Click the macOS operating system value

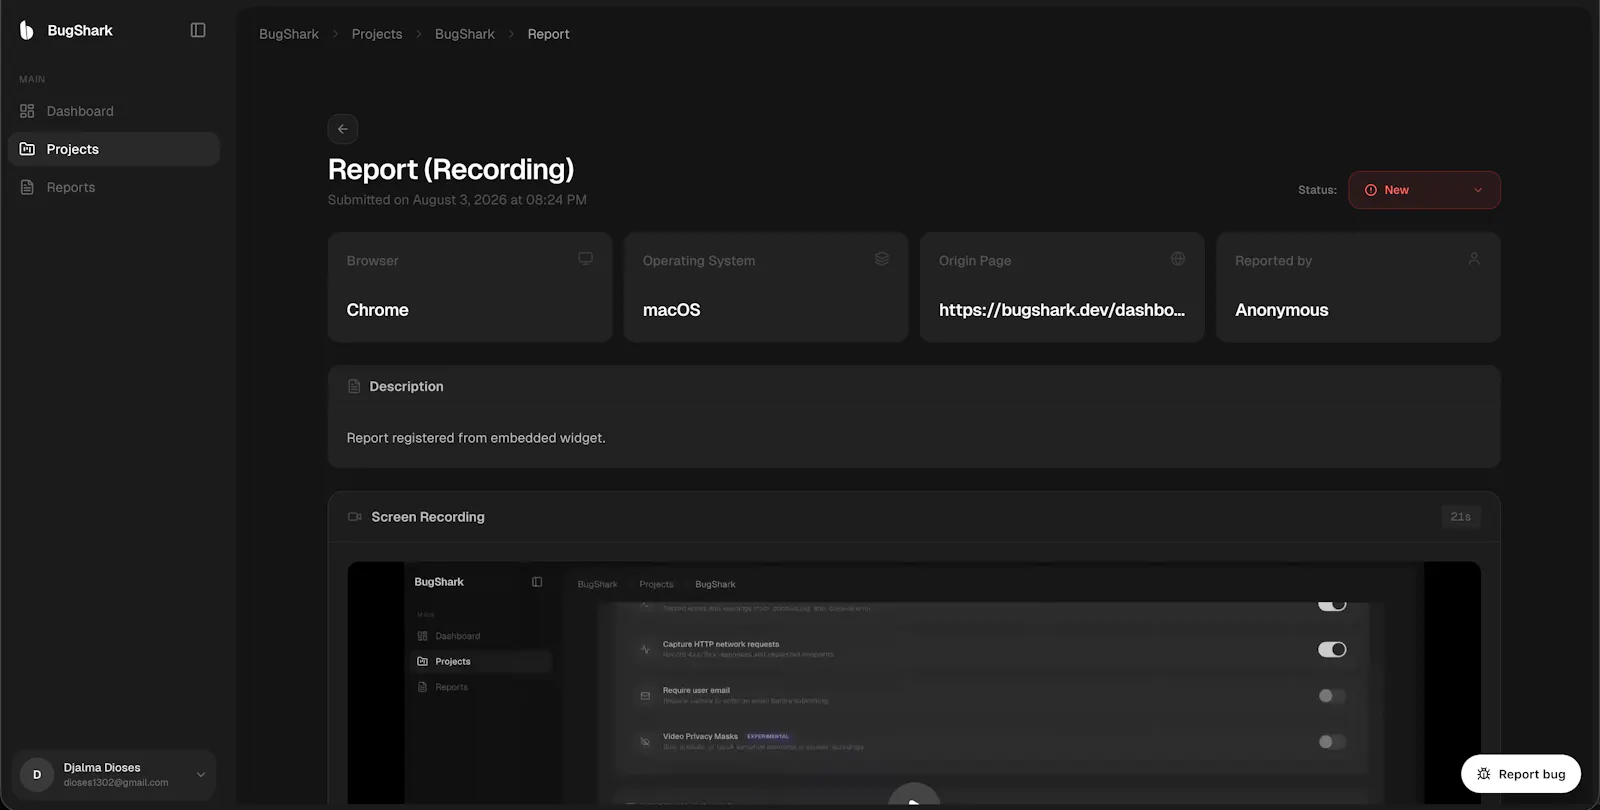click(x=672, y=310)
